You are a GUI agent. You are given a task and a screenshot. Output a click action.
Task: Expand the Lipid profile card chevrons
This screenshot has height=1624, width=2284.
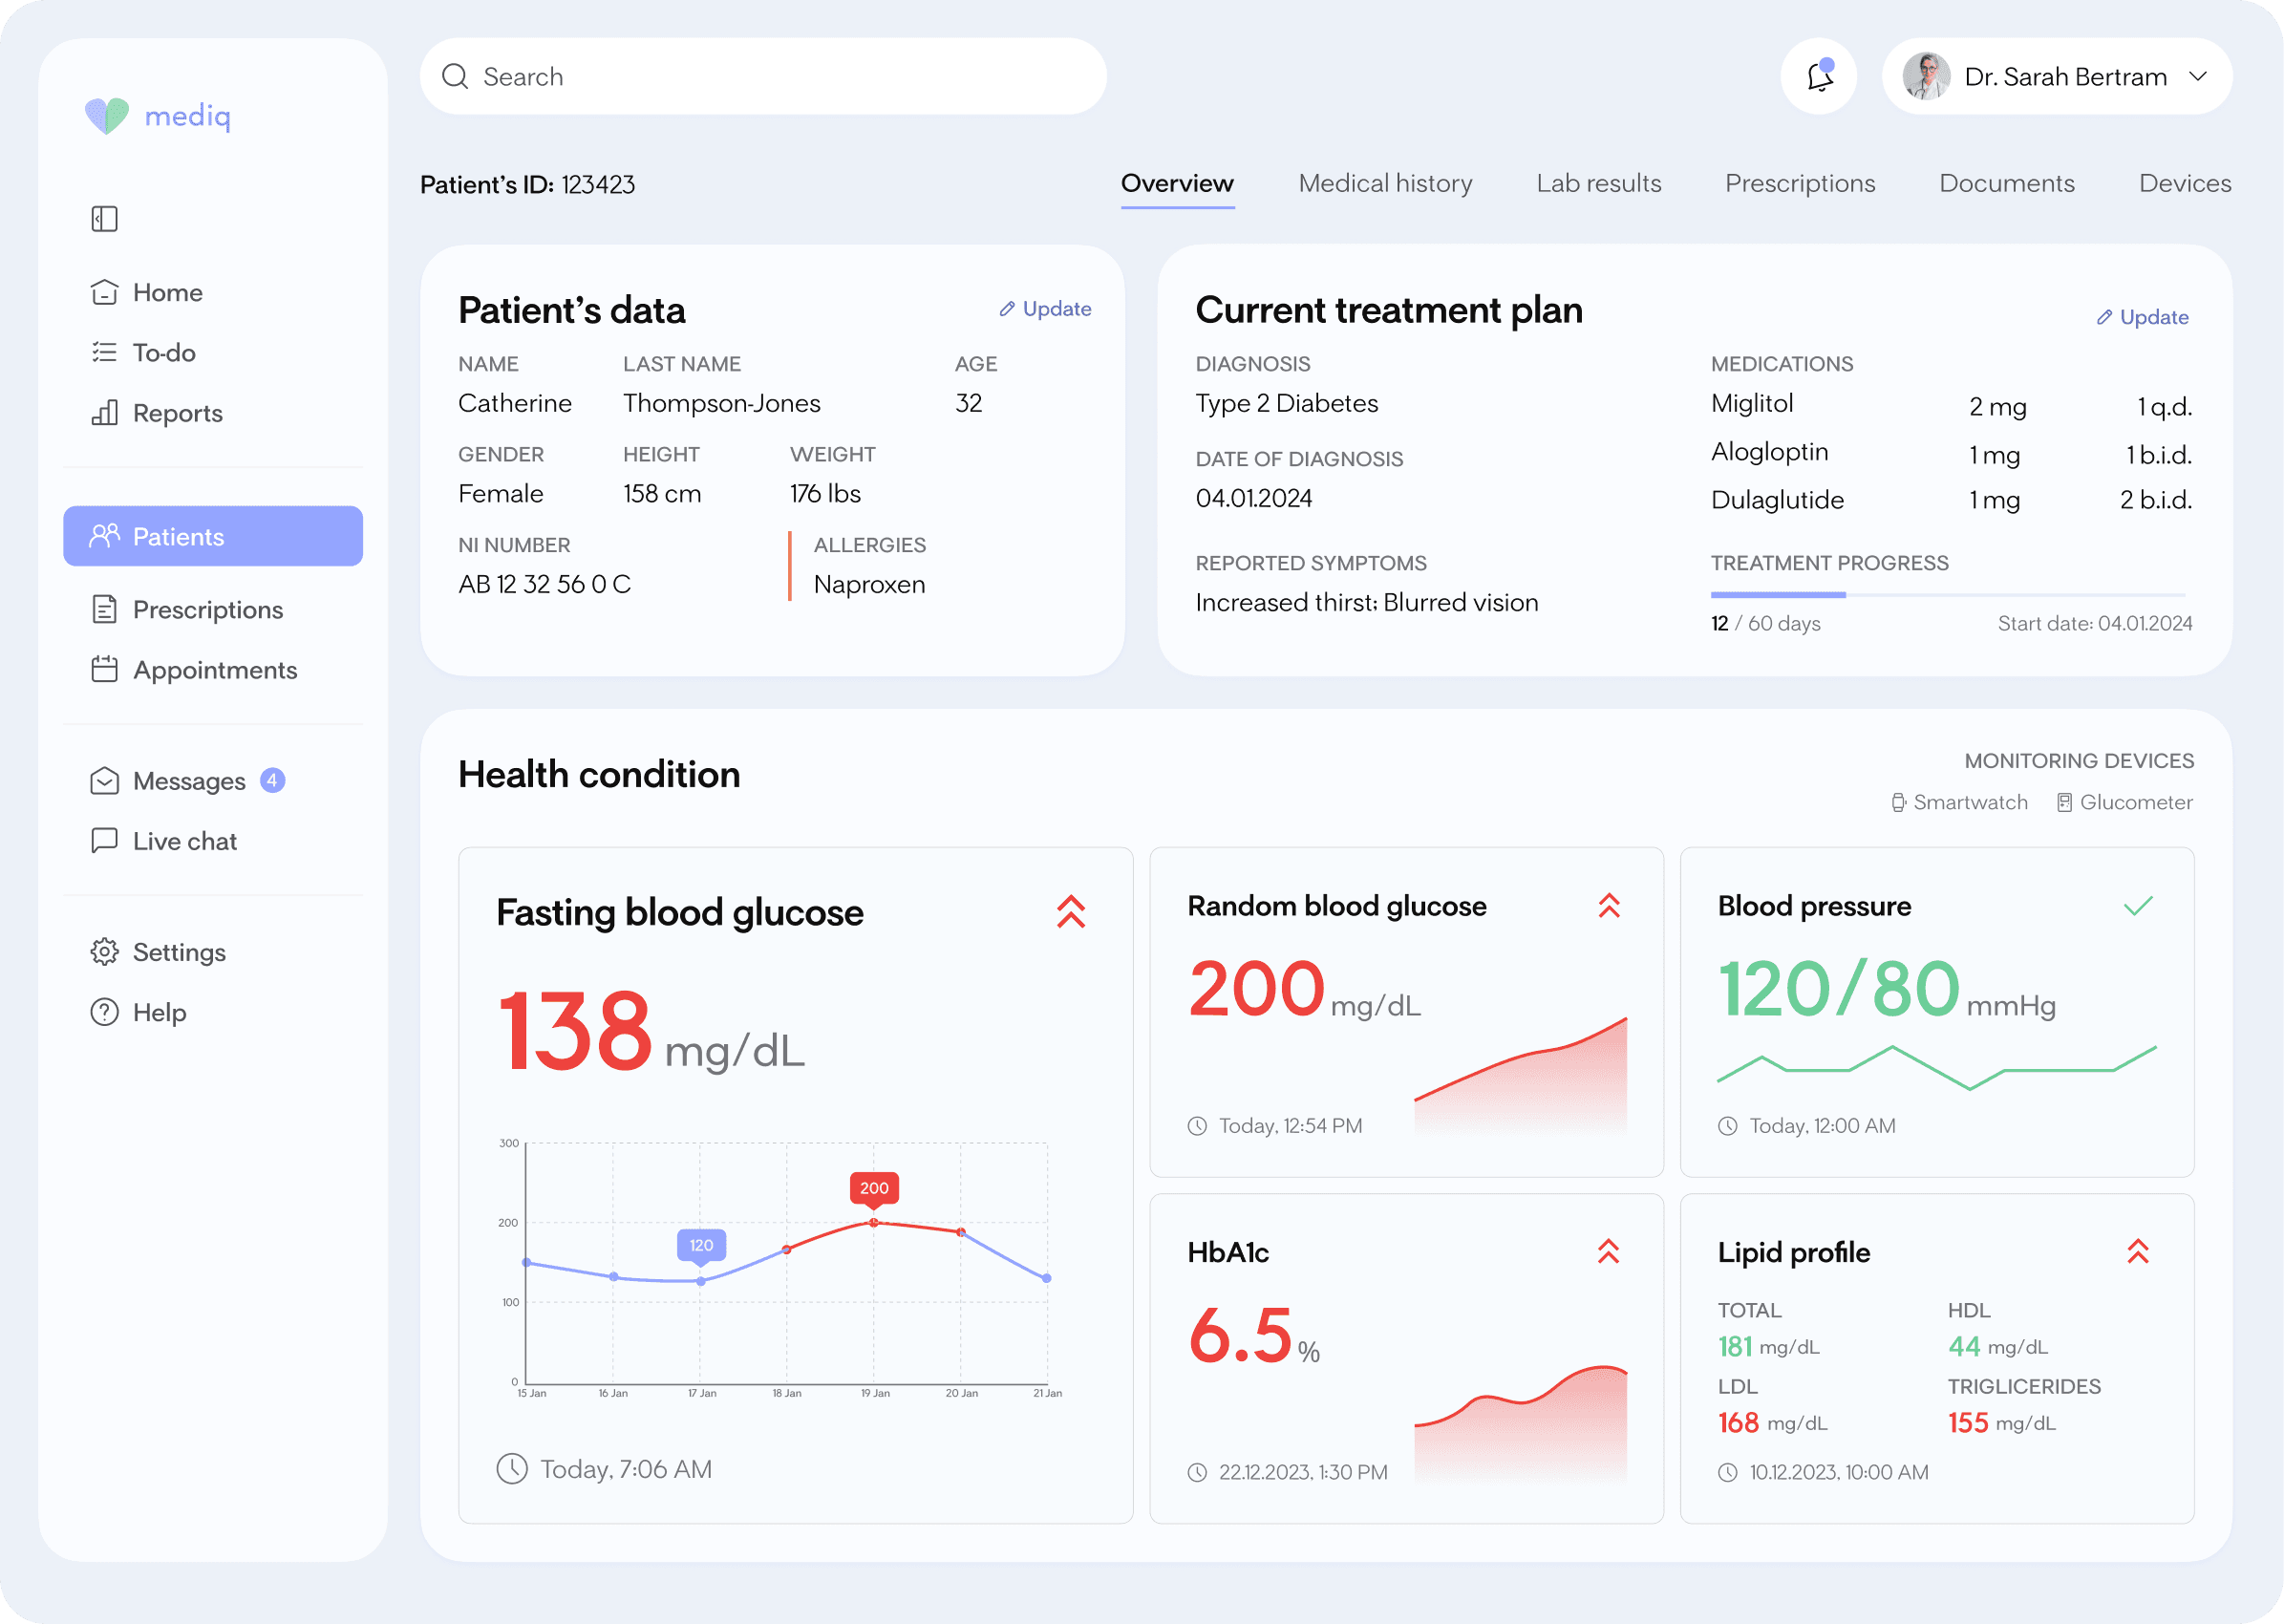pos(2138,1252)
